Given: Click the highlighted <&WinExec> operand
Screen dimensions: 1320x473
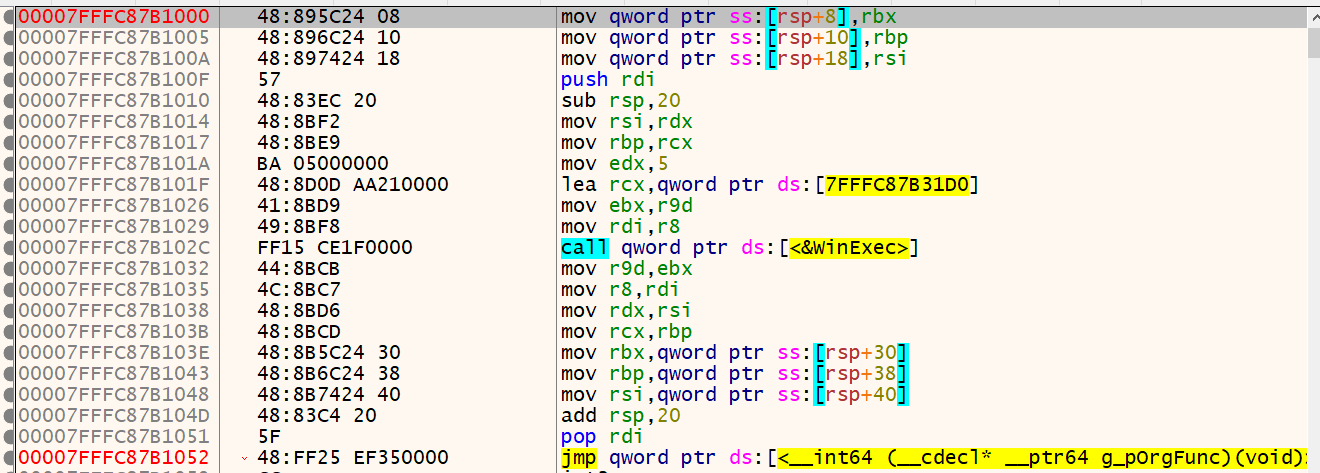Looking at the screenshot, I should (850, 248).
